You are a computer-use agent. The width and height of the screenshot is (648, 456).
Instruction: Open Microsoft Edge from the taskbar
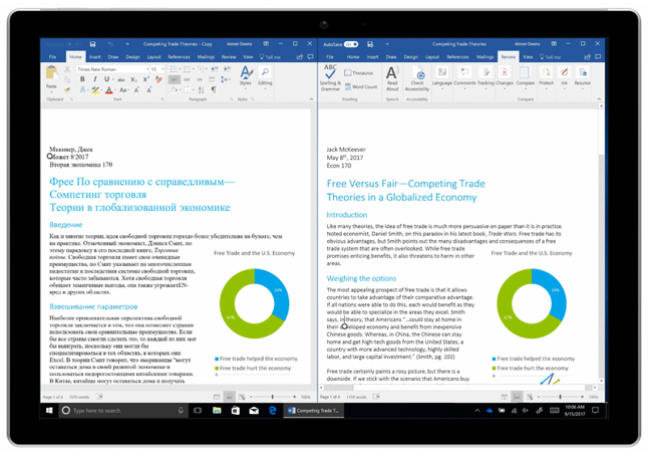coord(273,411)
